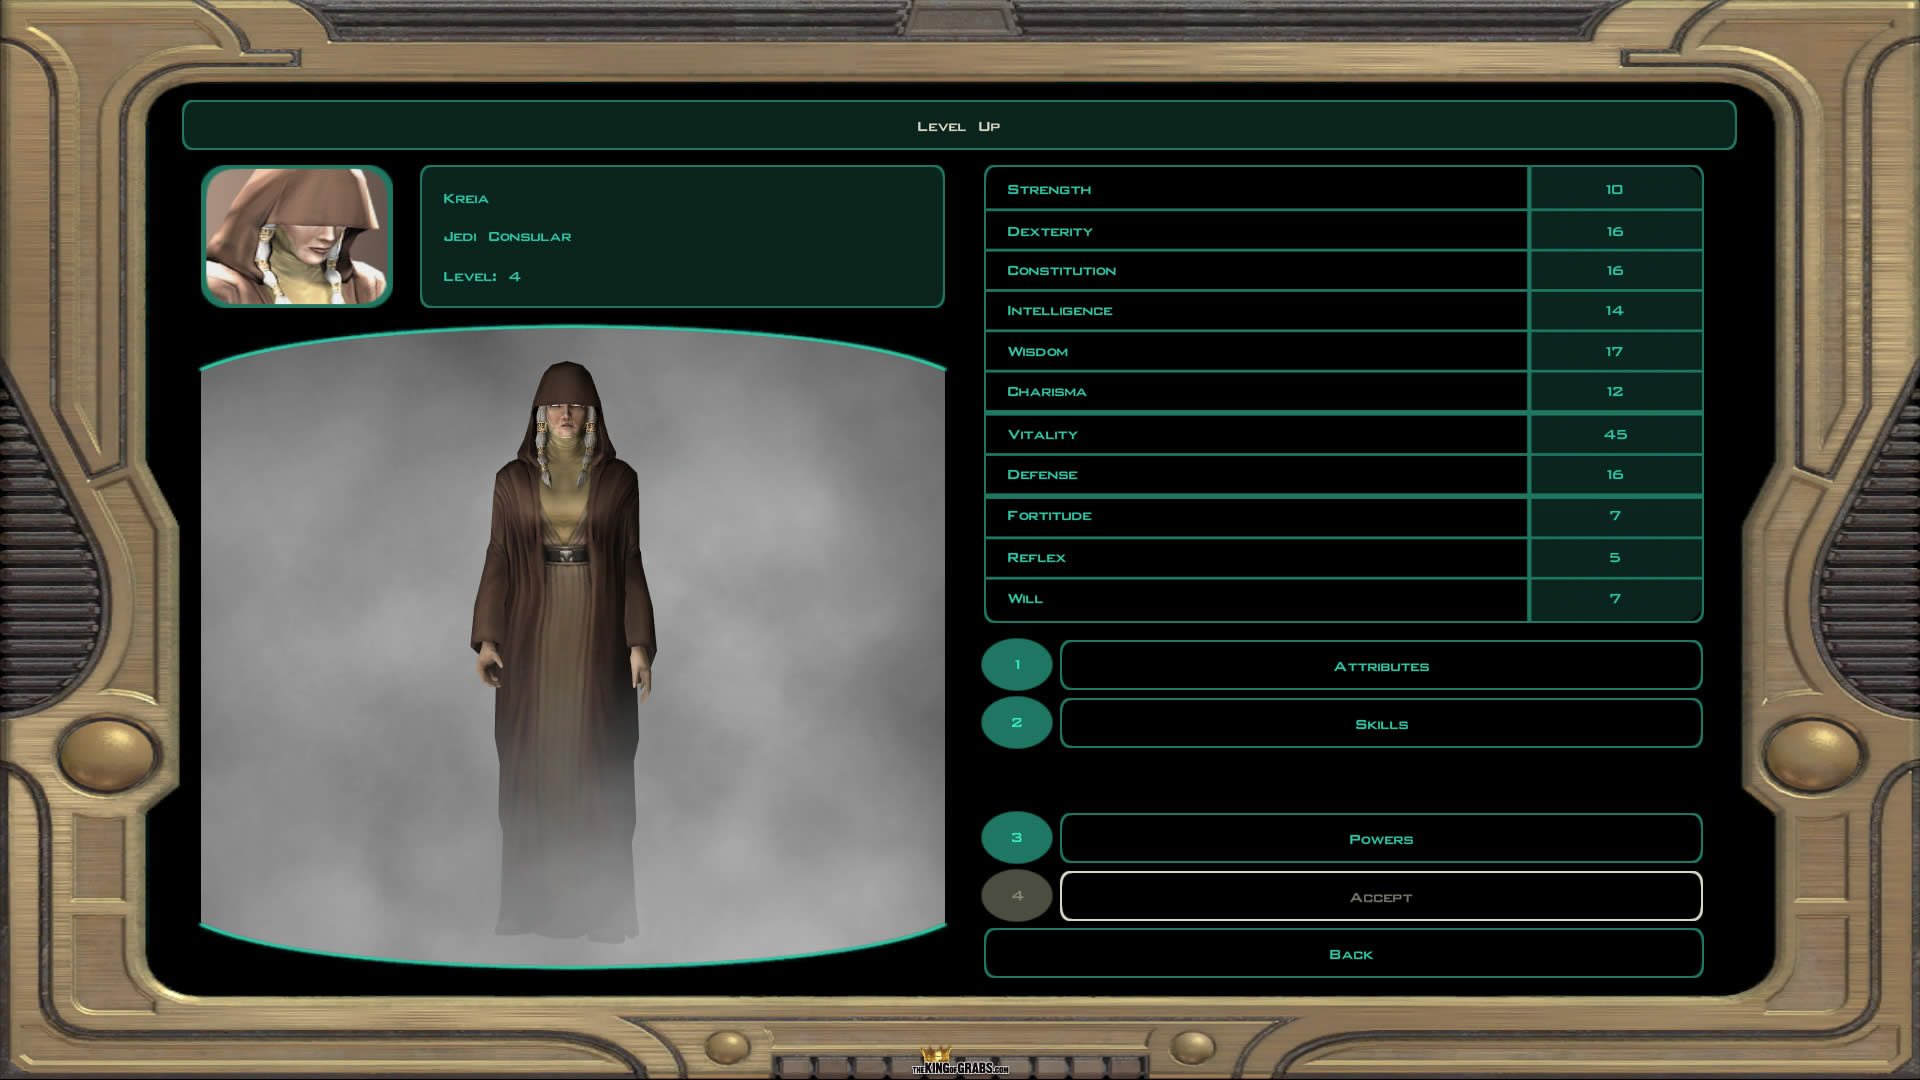This screenshot has height=1080, width=1920.
Task: Click Kreia's portrait thumbnail
Action: click(x=297, y=237)
